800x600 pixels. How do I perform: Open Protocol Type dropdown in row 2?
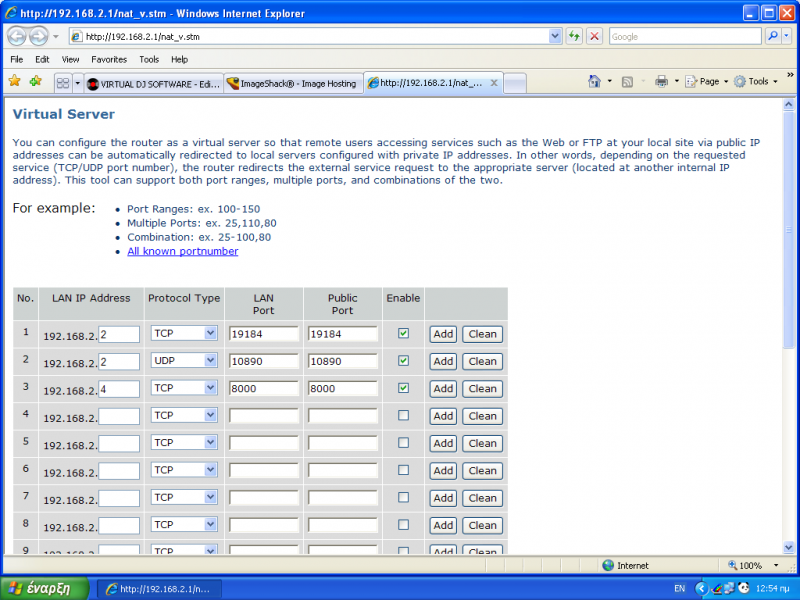tap(183, 361)
